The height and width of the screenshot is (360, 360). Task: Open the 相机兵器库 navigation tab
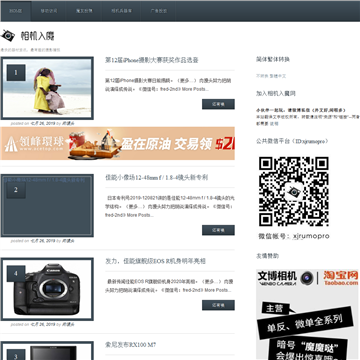click(x=121, y=11)
